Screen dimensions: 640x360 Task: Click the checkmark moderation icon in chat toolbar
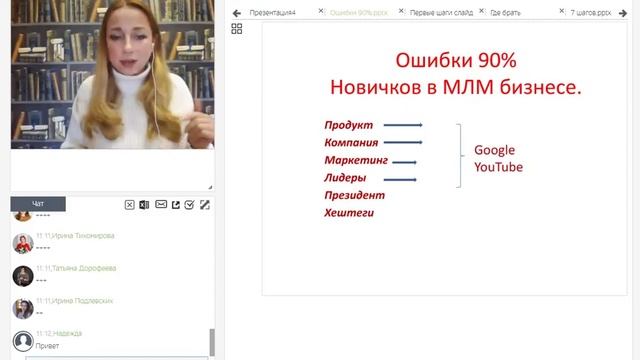(x=189, y=204)
